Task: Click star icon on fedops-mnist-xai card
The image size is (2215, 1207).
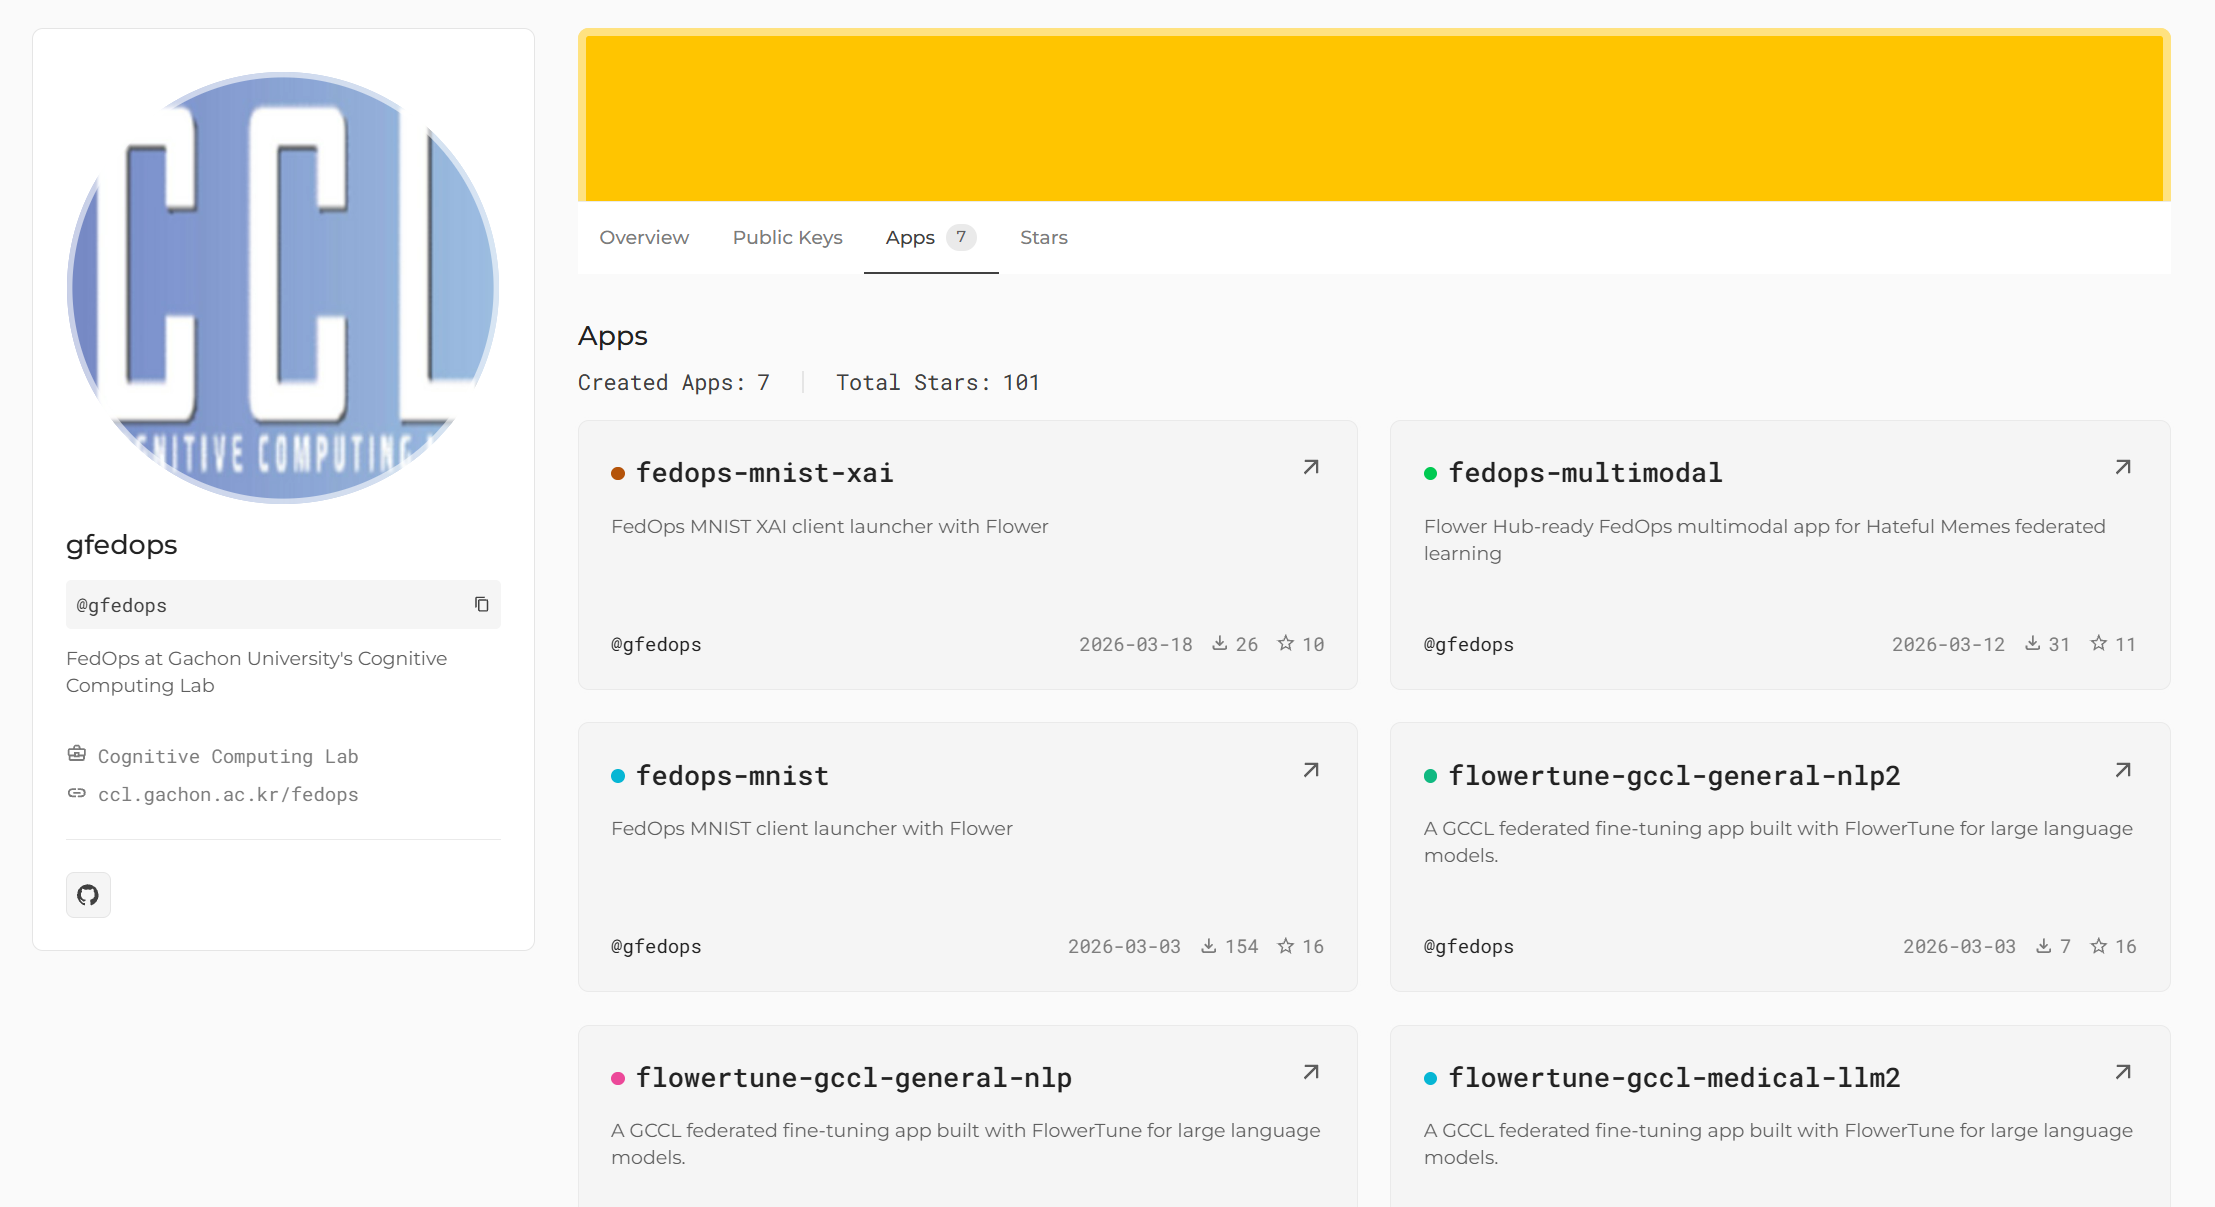Action: coord(1286,643)
